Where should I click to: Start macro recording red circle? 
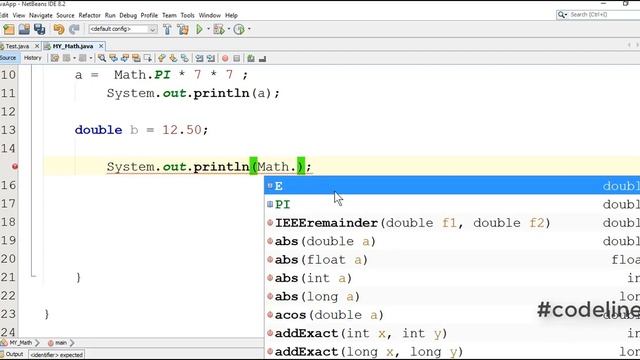(225, 58)
